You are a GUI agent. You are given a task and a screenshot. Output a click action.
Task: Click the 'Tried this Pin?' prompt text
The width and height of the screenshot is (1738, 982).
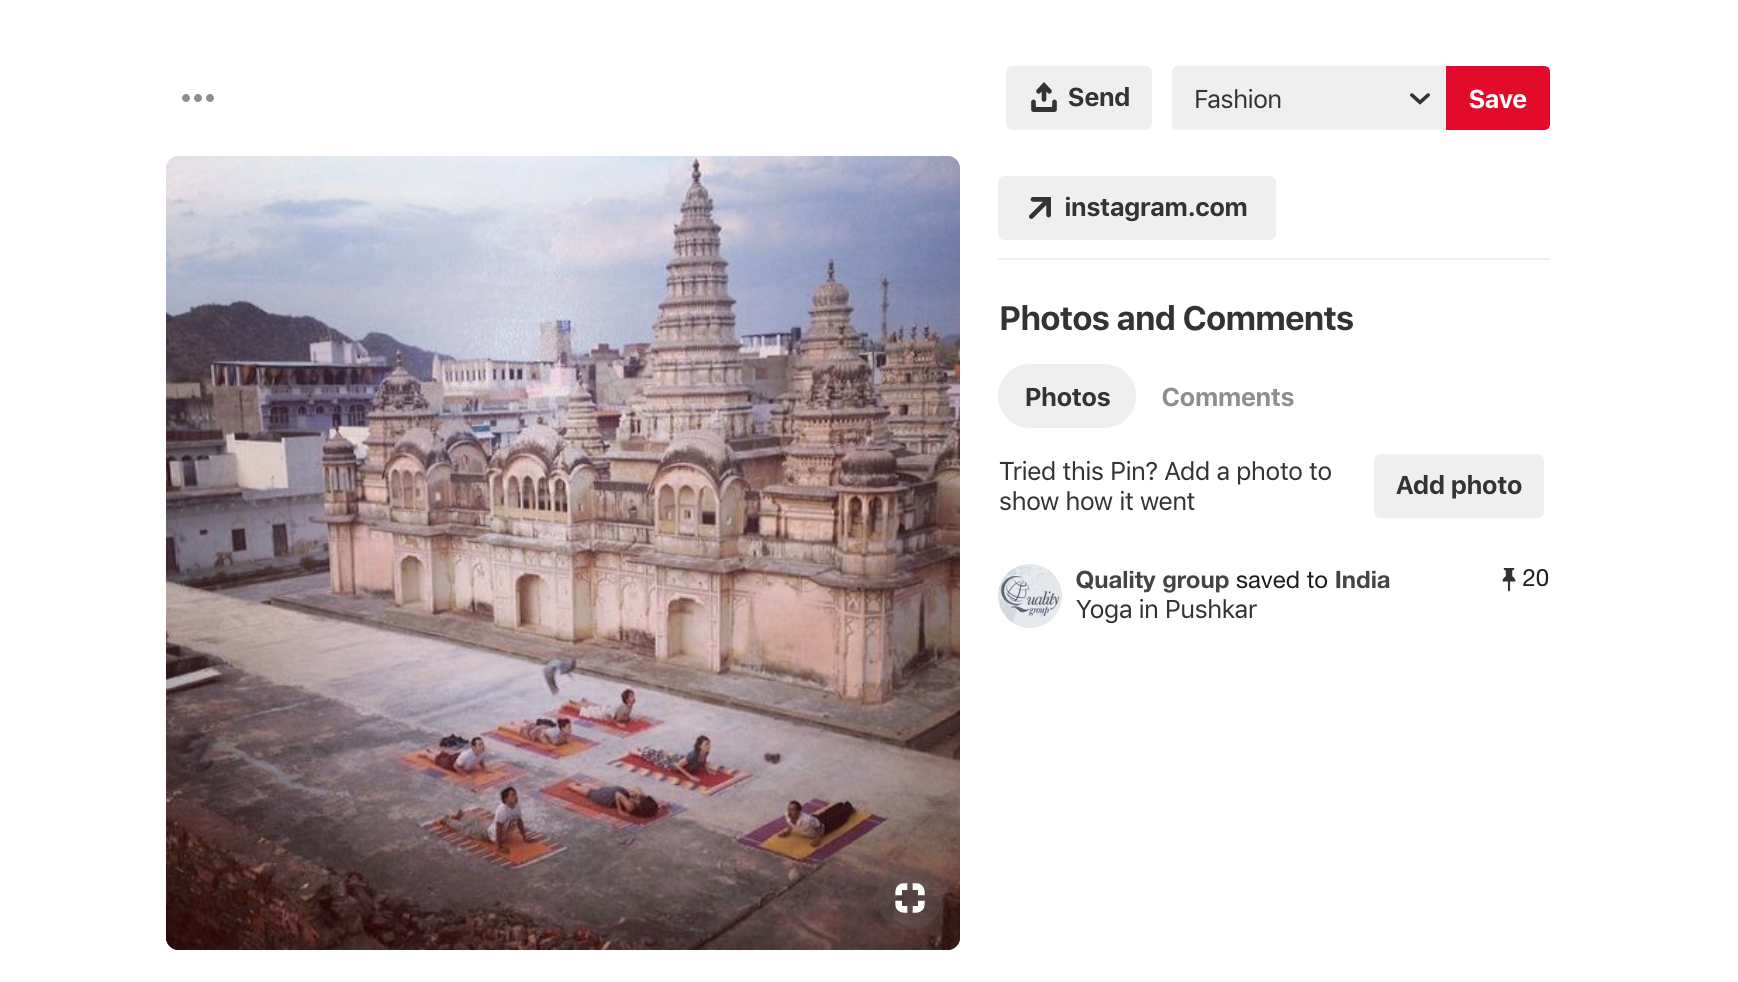[x=1165, y=486]
